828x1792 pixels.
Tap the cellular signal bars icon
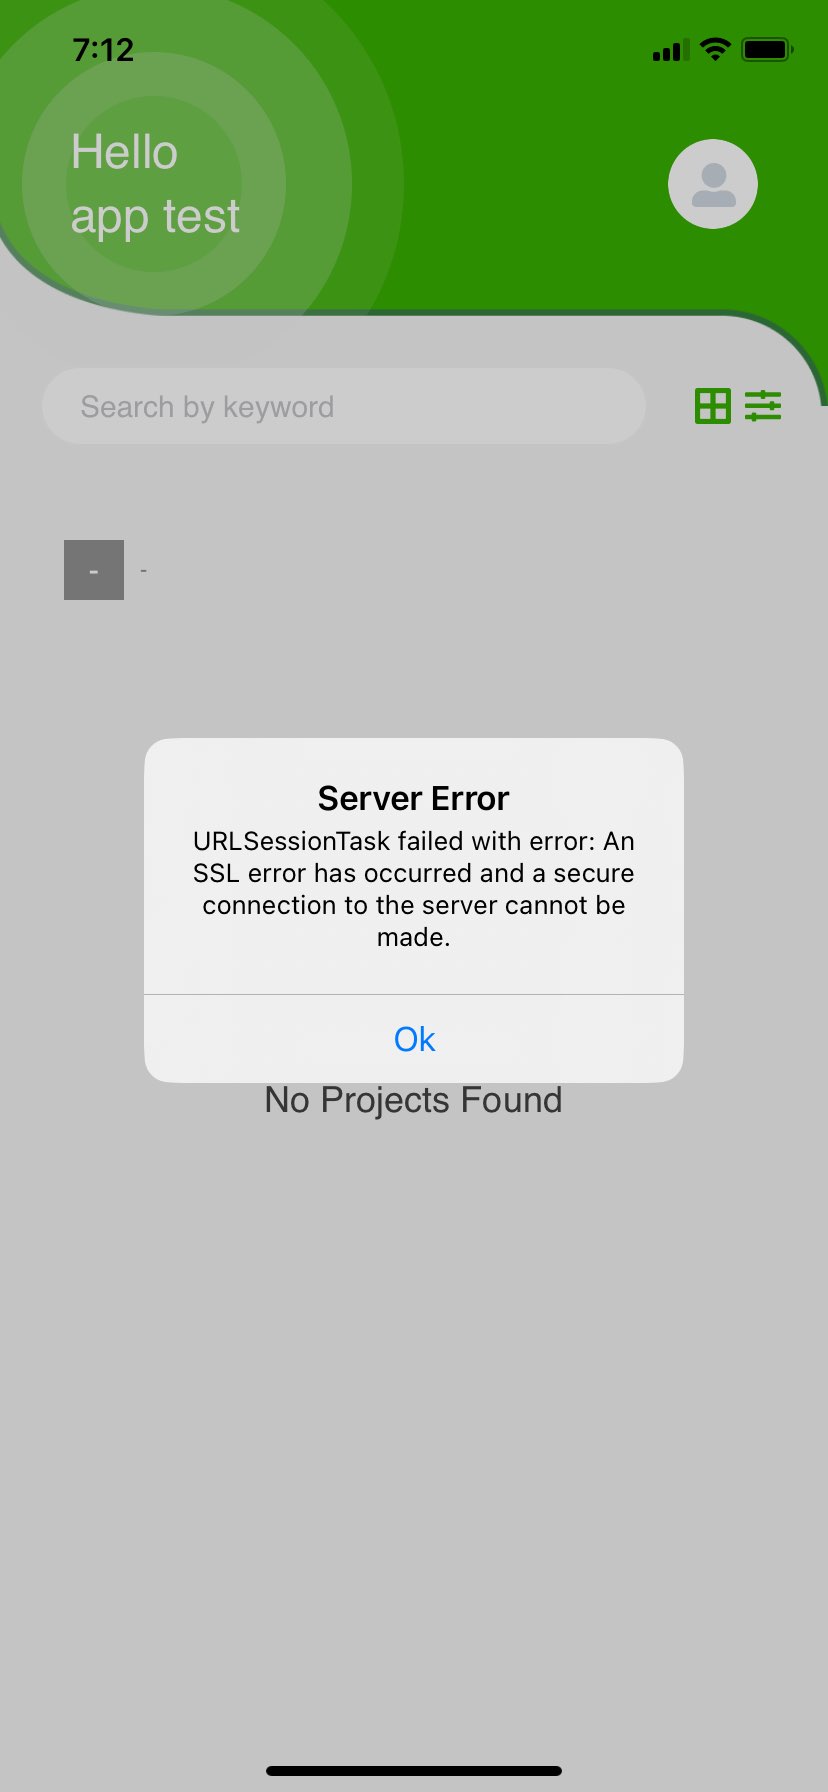(671, 50)
